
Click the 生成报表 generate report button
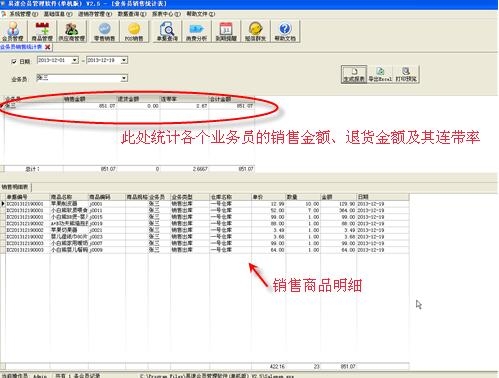354,74
